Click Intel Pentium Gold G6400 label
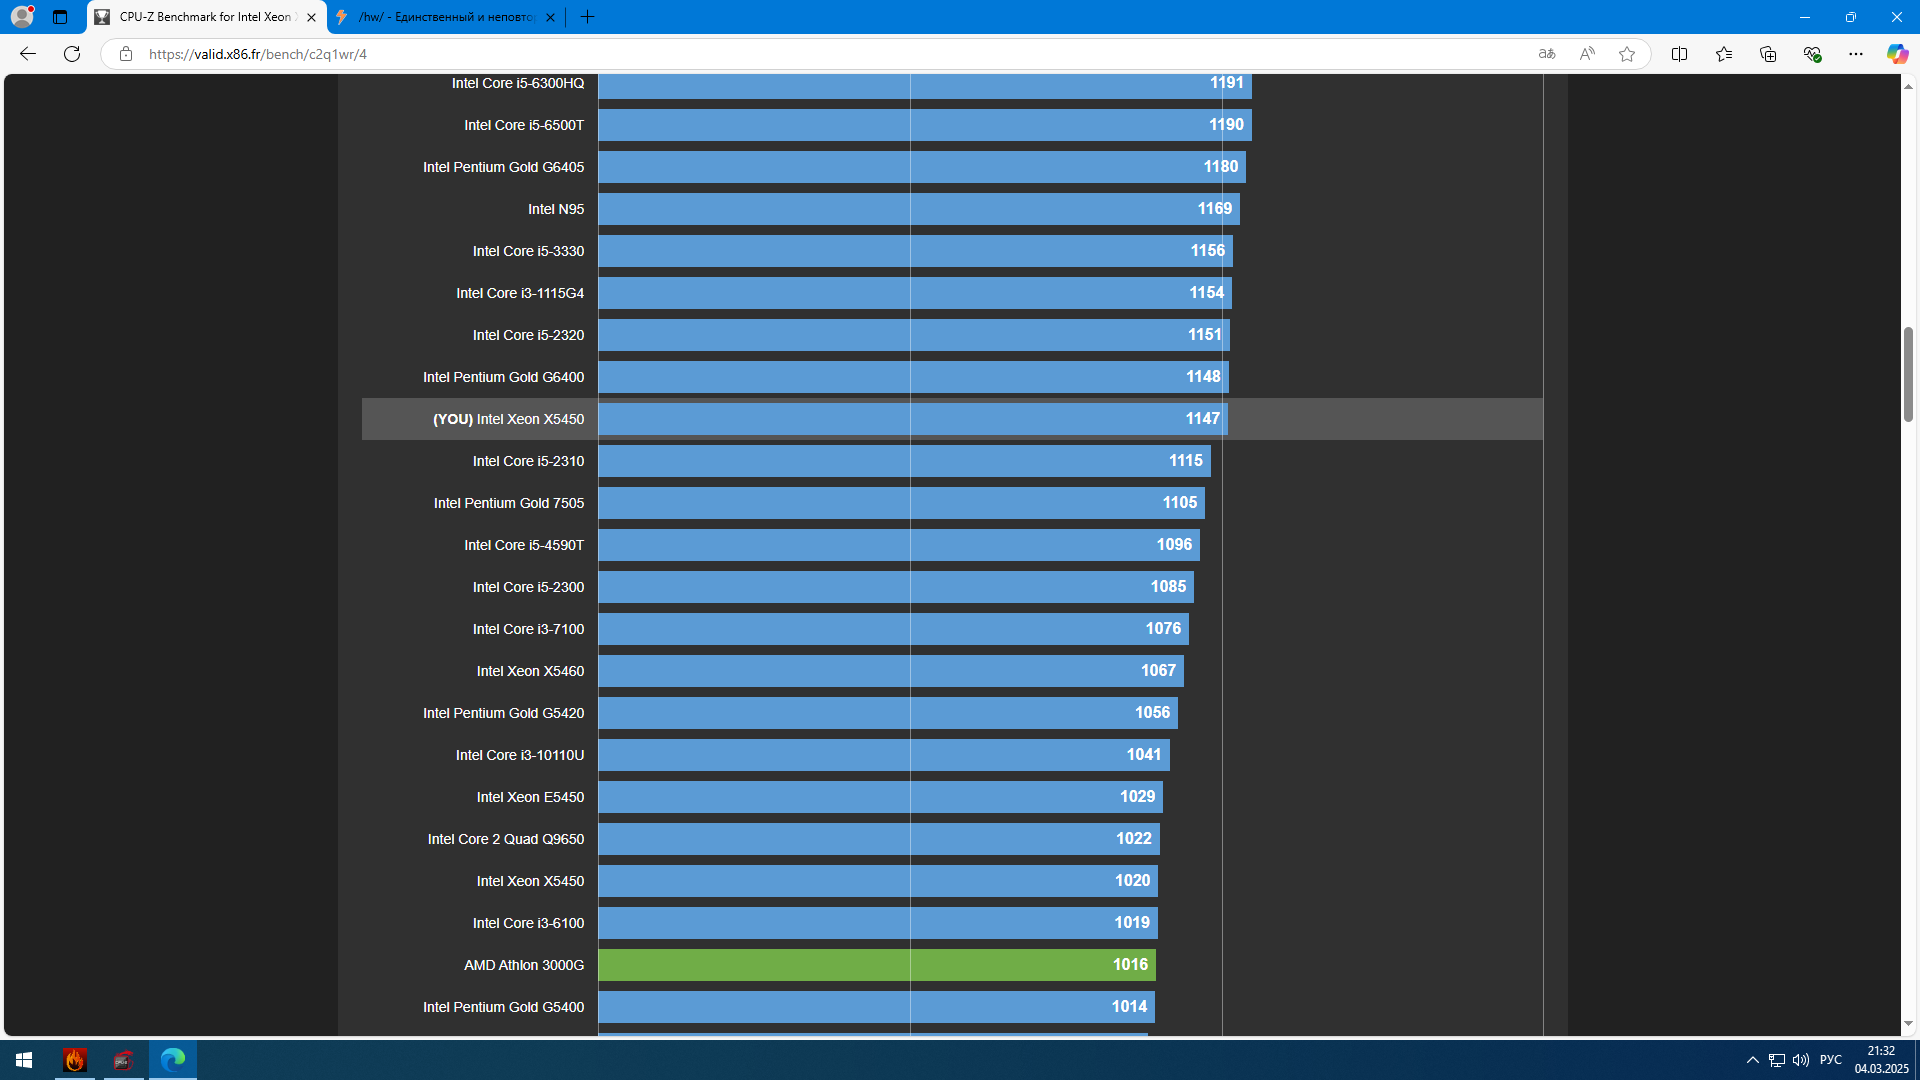The image size is (1920, 1080). click(503, 377)
